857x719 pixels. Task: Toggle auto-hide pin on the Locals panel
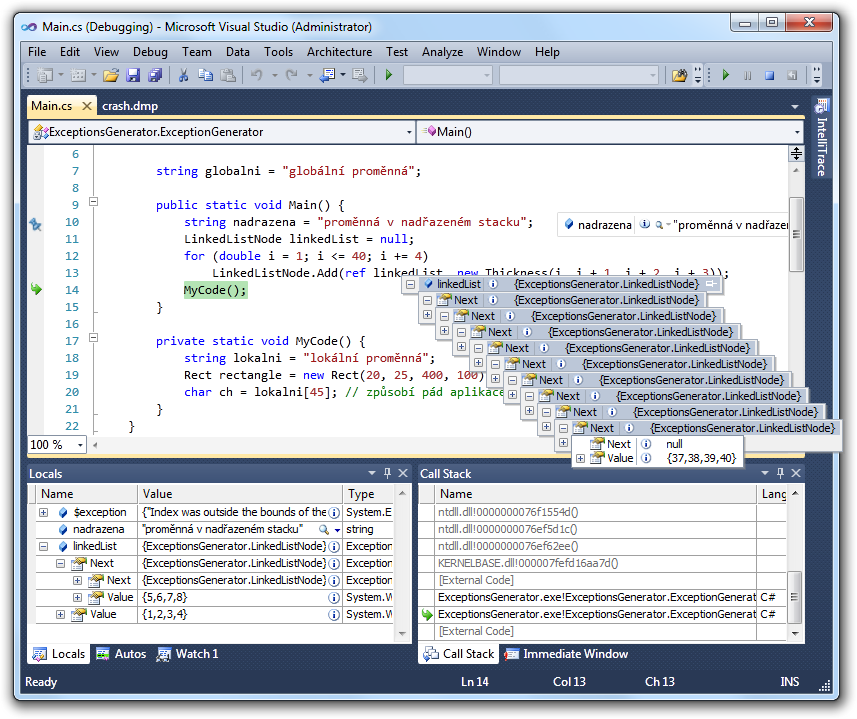[387, 473]
